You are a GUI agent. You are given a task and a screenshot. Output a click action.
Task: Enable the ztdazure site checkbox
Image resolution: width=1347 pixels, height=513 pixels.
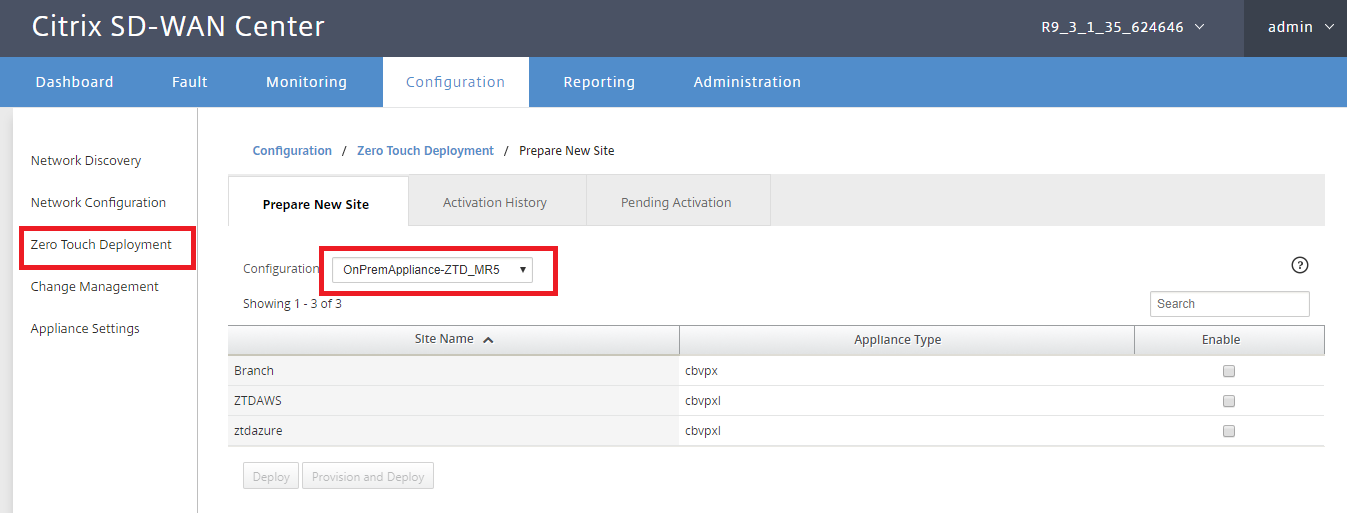(1229, 431)
